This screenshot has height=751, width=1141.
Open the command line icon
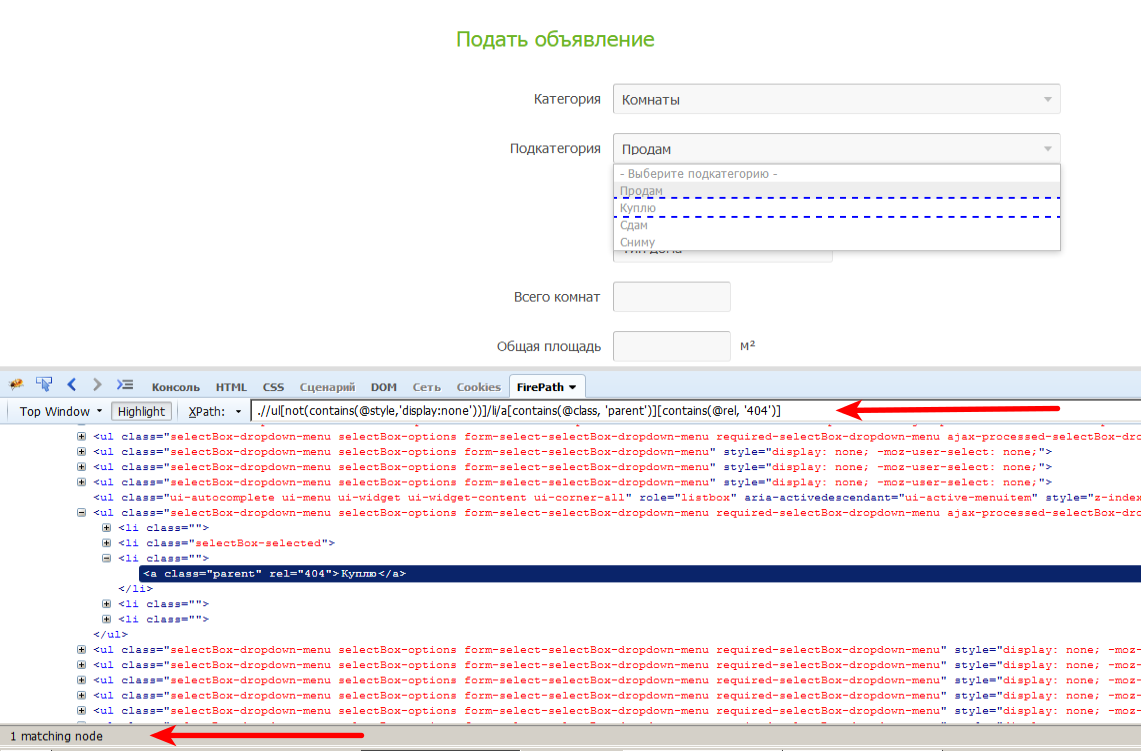(x=125, y=384)
